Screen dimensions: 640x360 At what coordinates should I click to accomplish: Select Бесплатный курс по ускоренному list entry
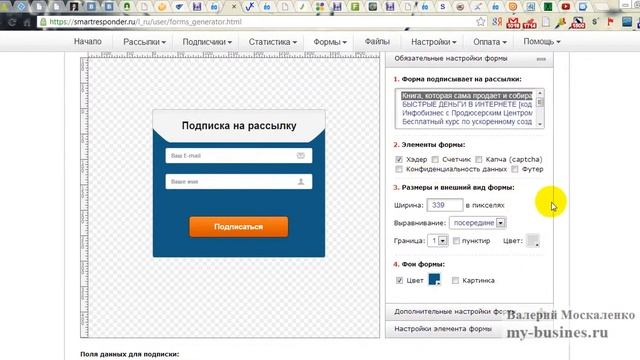pyautogui.click(x=467, y=122)
